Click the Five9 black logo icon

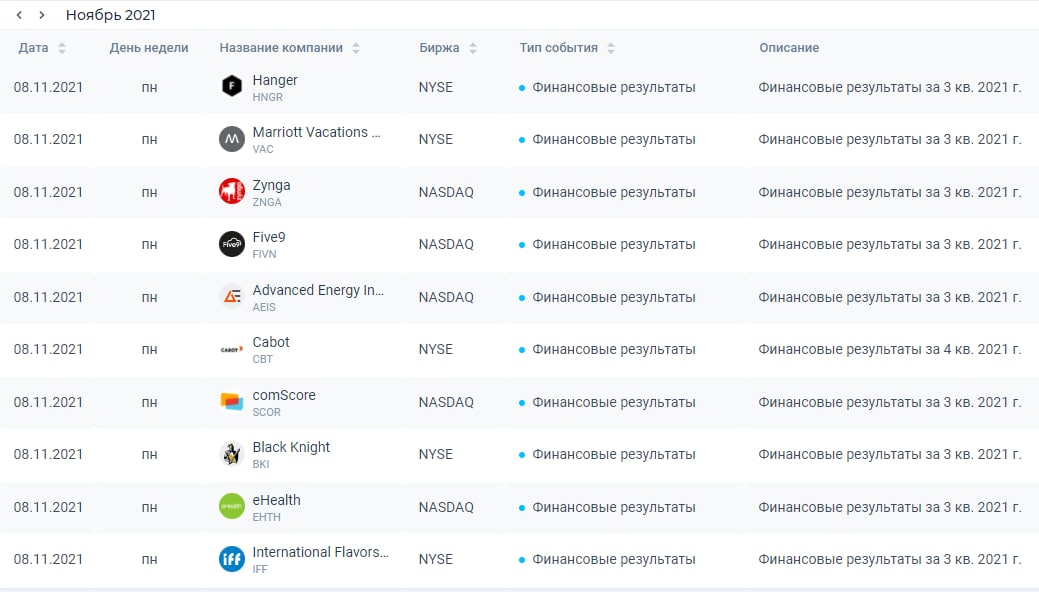click(x=232, y=244)
